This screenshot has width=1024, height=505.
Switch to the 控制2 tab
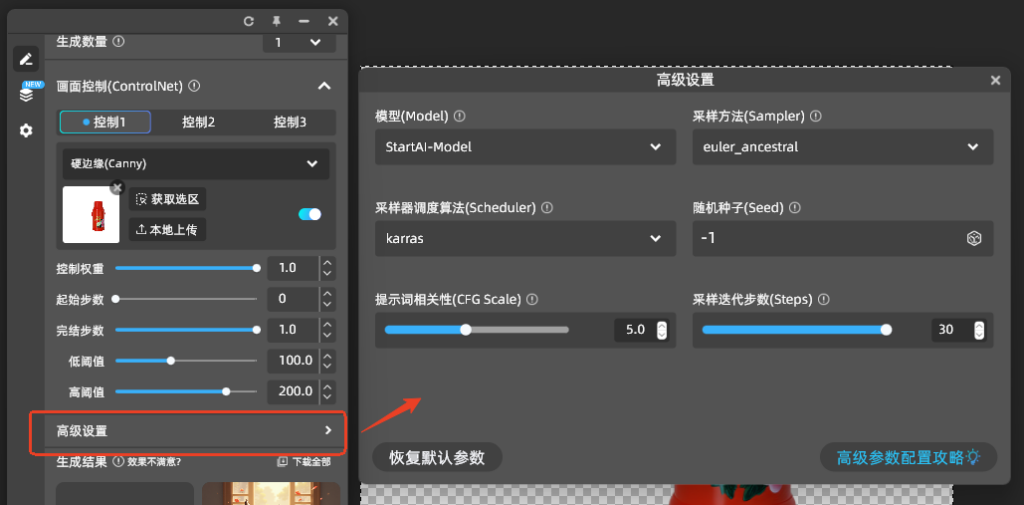click(199, 122)
